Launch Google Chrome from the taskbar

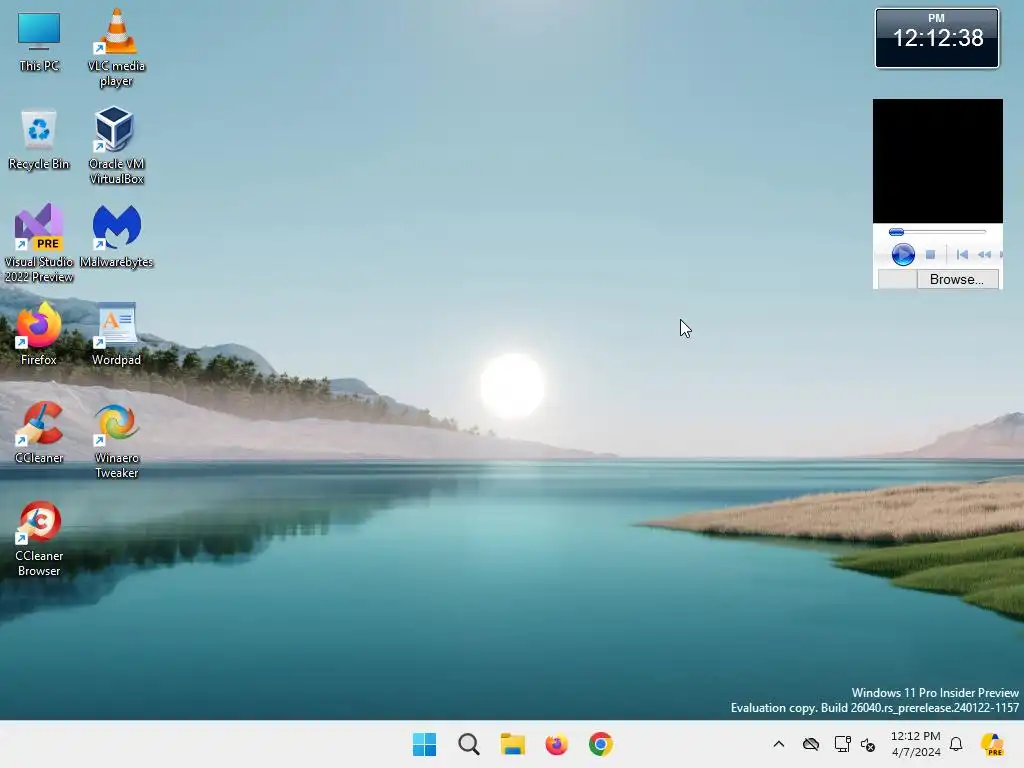(601, 744)
